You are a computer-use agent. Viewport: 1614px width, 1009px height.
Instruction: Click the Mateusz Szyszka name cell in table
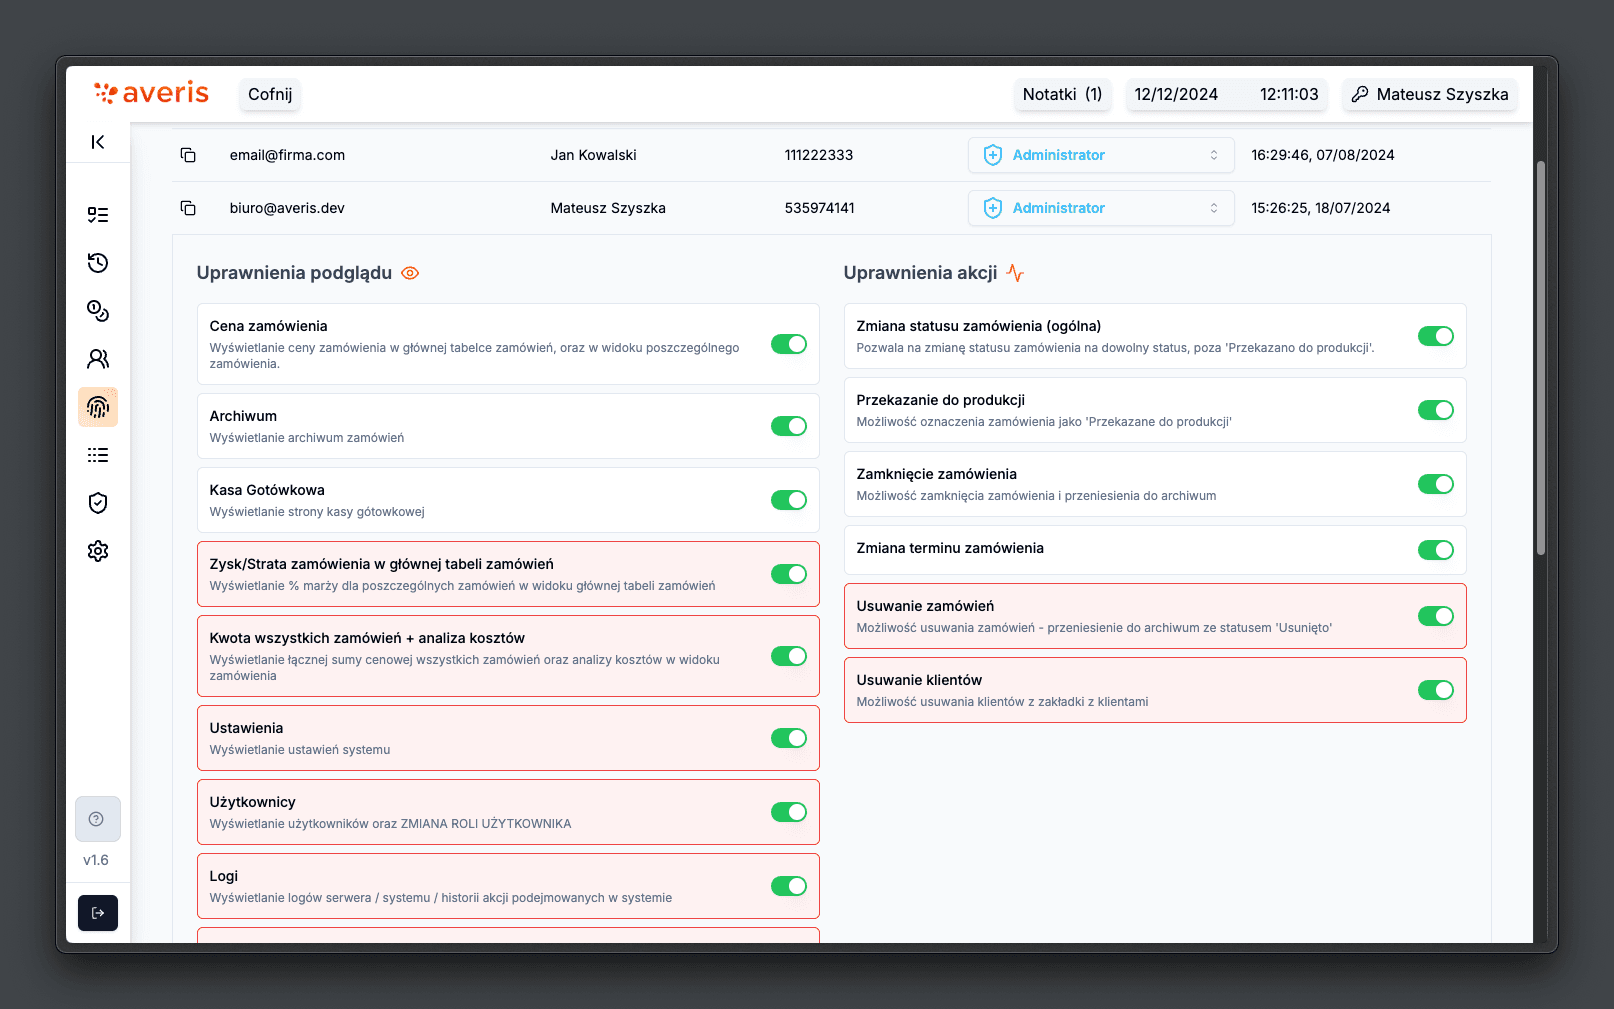(x=608, y=208)
